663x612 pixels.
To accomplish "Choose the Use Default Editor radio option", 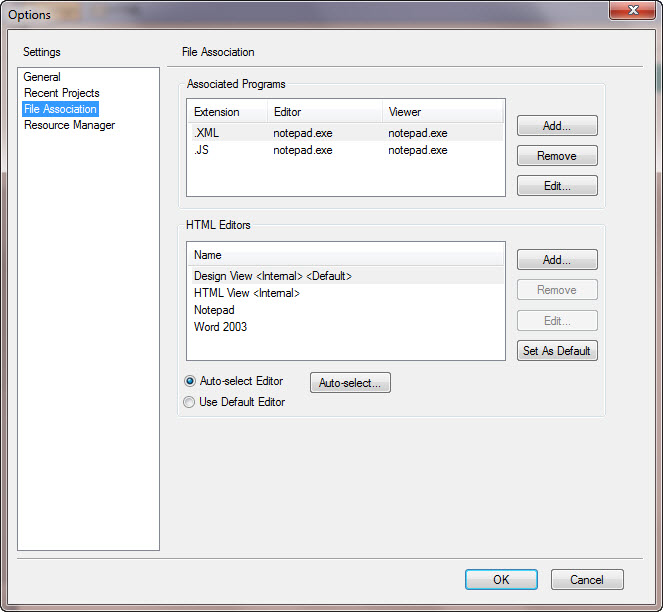I will point(190,402).
